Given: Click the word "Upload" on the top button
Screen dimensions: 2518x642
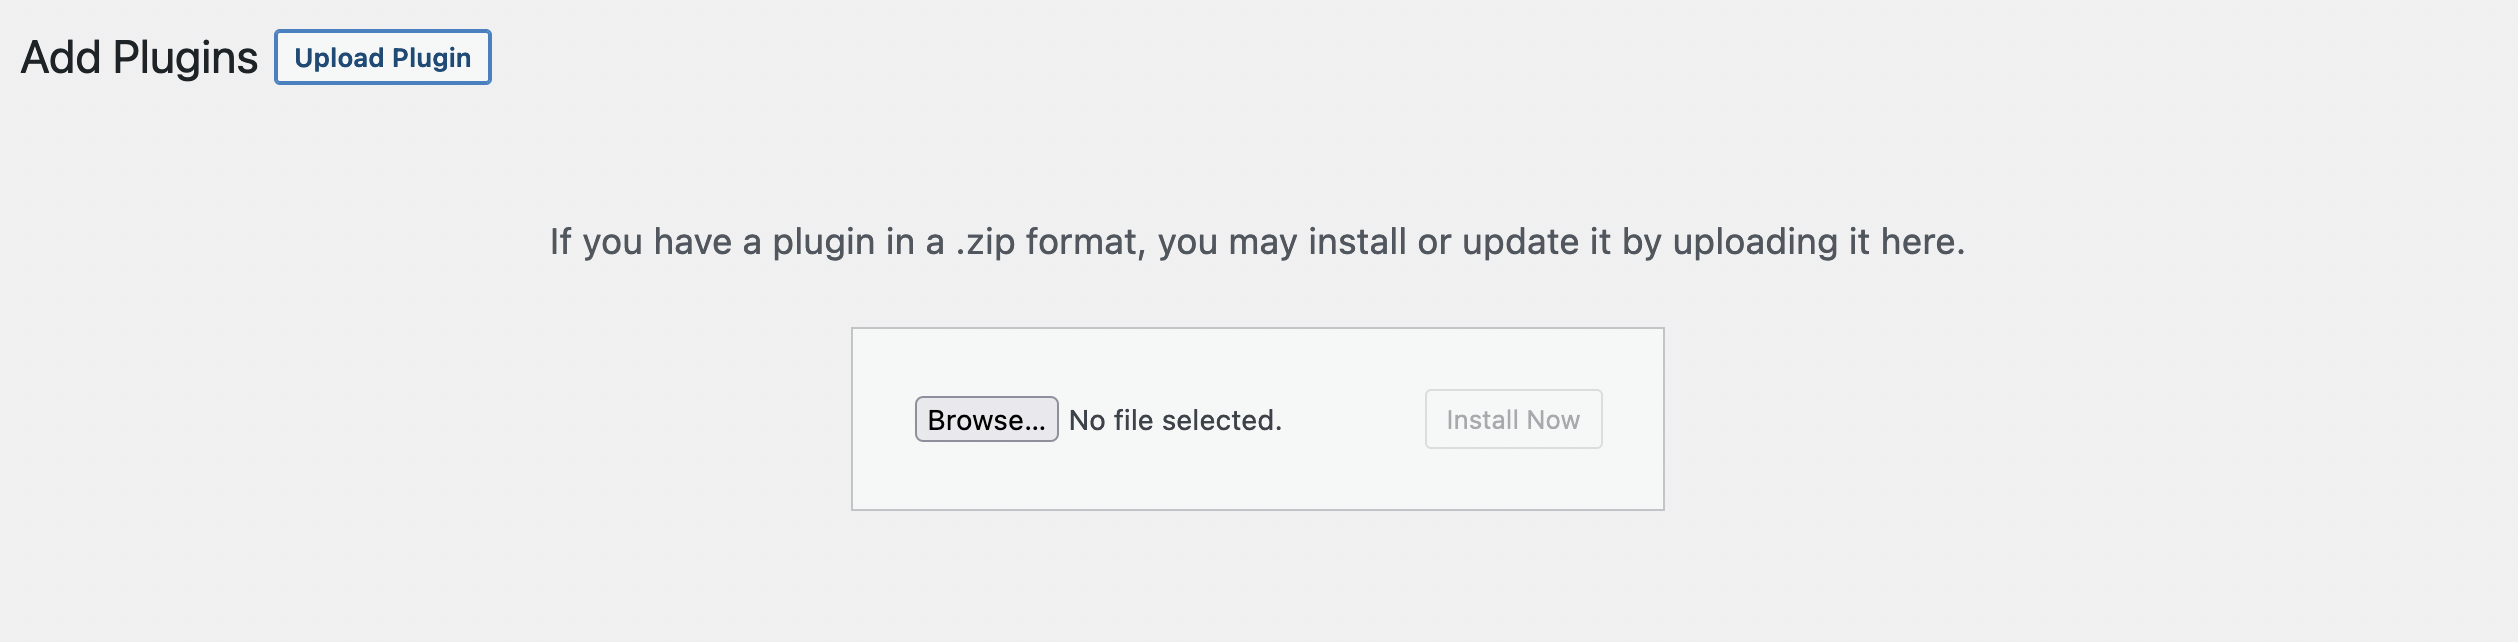Looking at the screenshot, I should 339,58.
